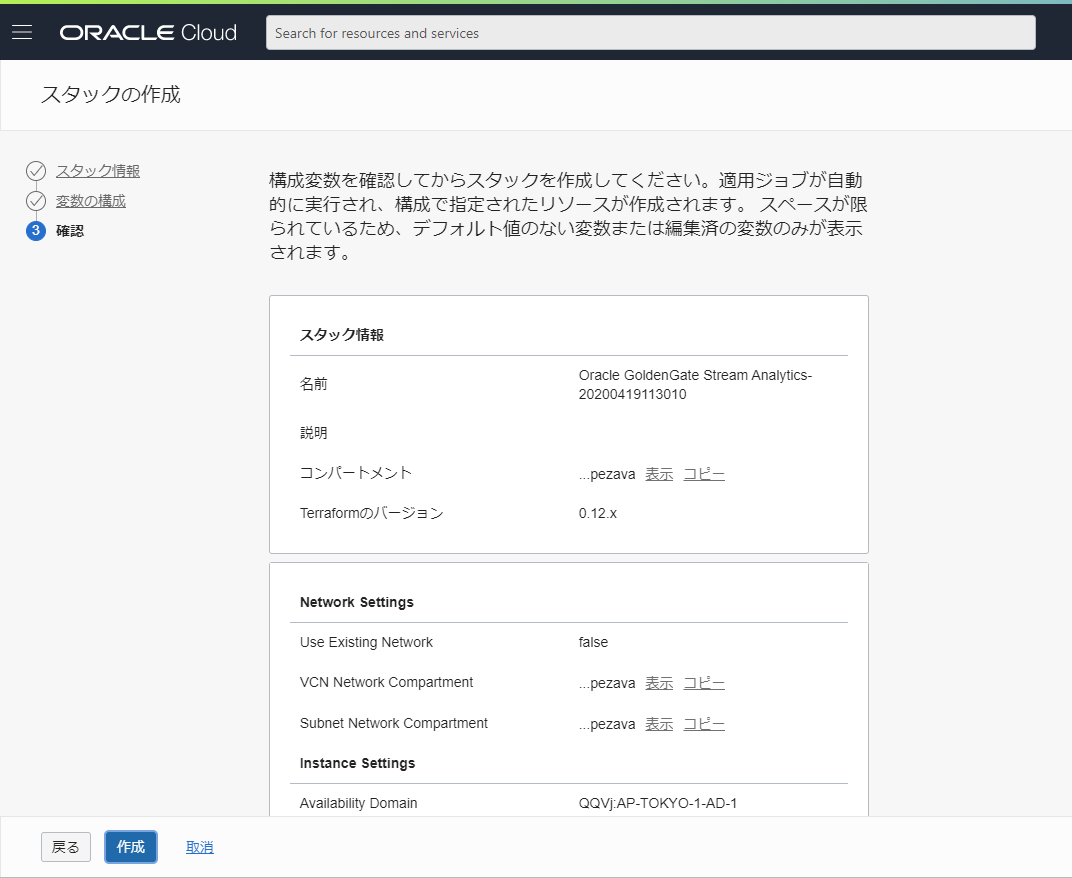Click the search for resources and services field
Image resolution: width=1072 pixels, height=878 pixels.
tap(649, 32)
